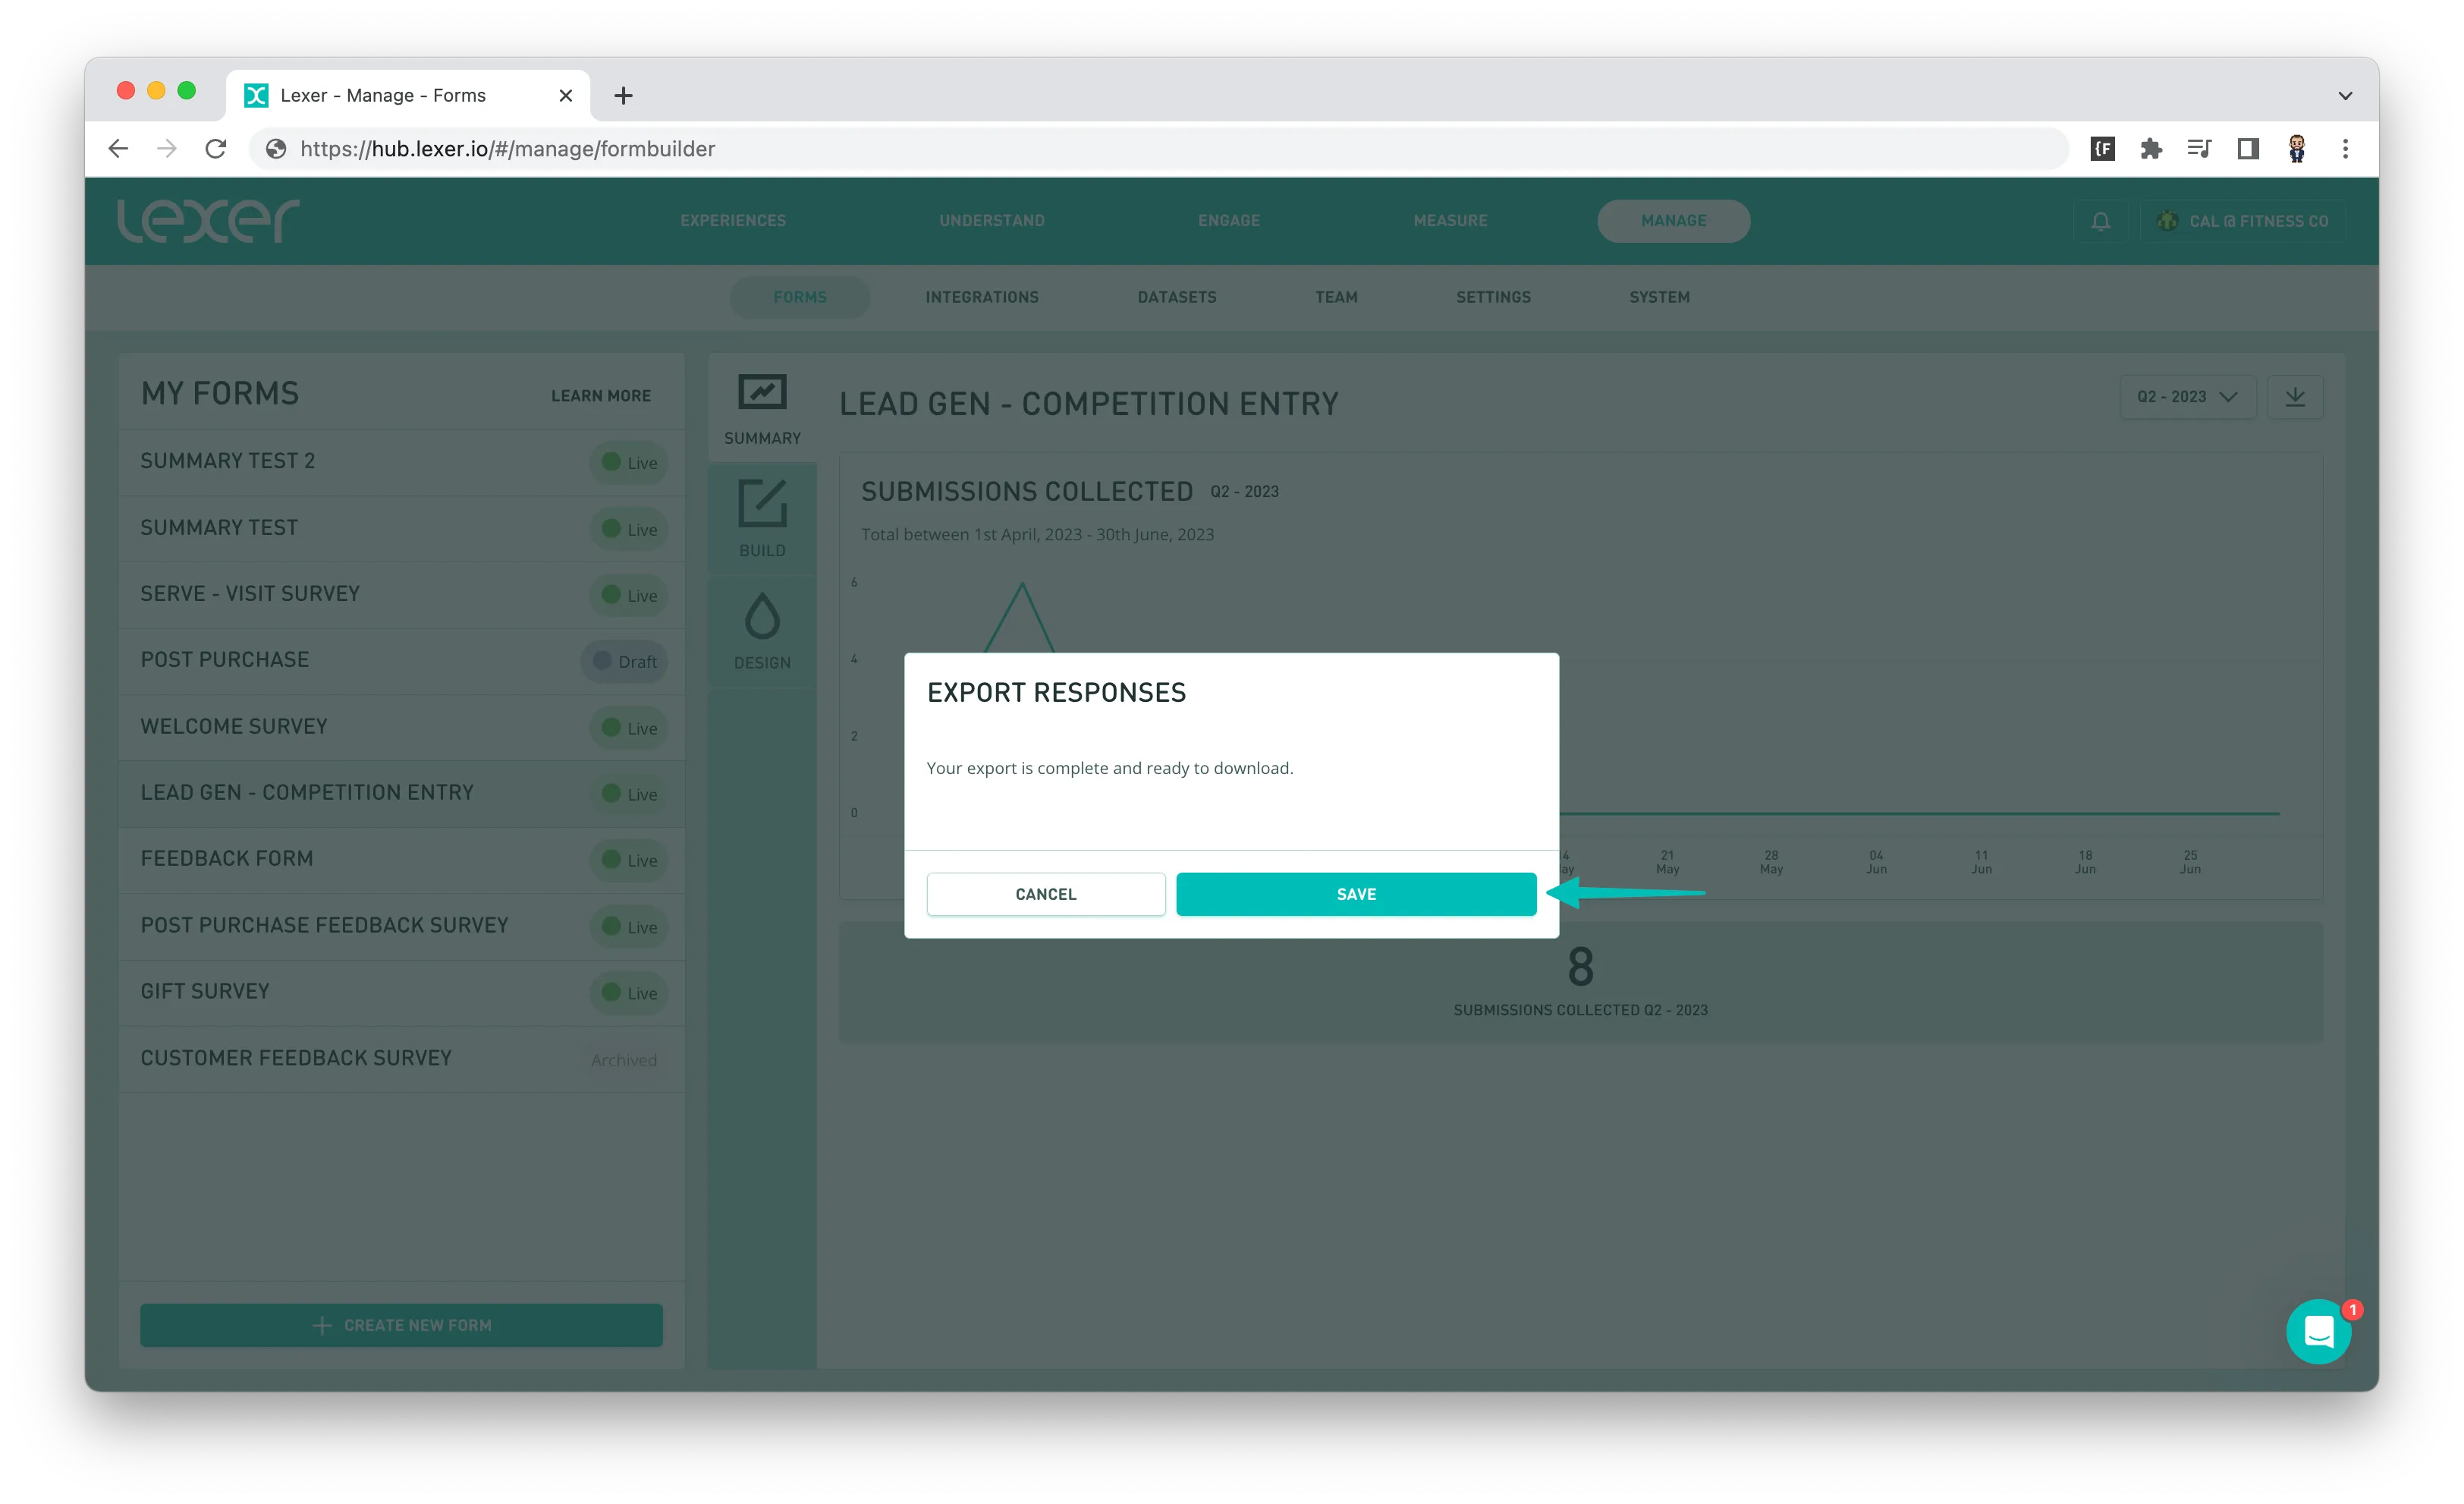This screenshot has width=2464, height=1504.
Task: Expand the browser tab search chevron
Action: click(x=2345, y=96)
